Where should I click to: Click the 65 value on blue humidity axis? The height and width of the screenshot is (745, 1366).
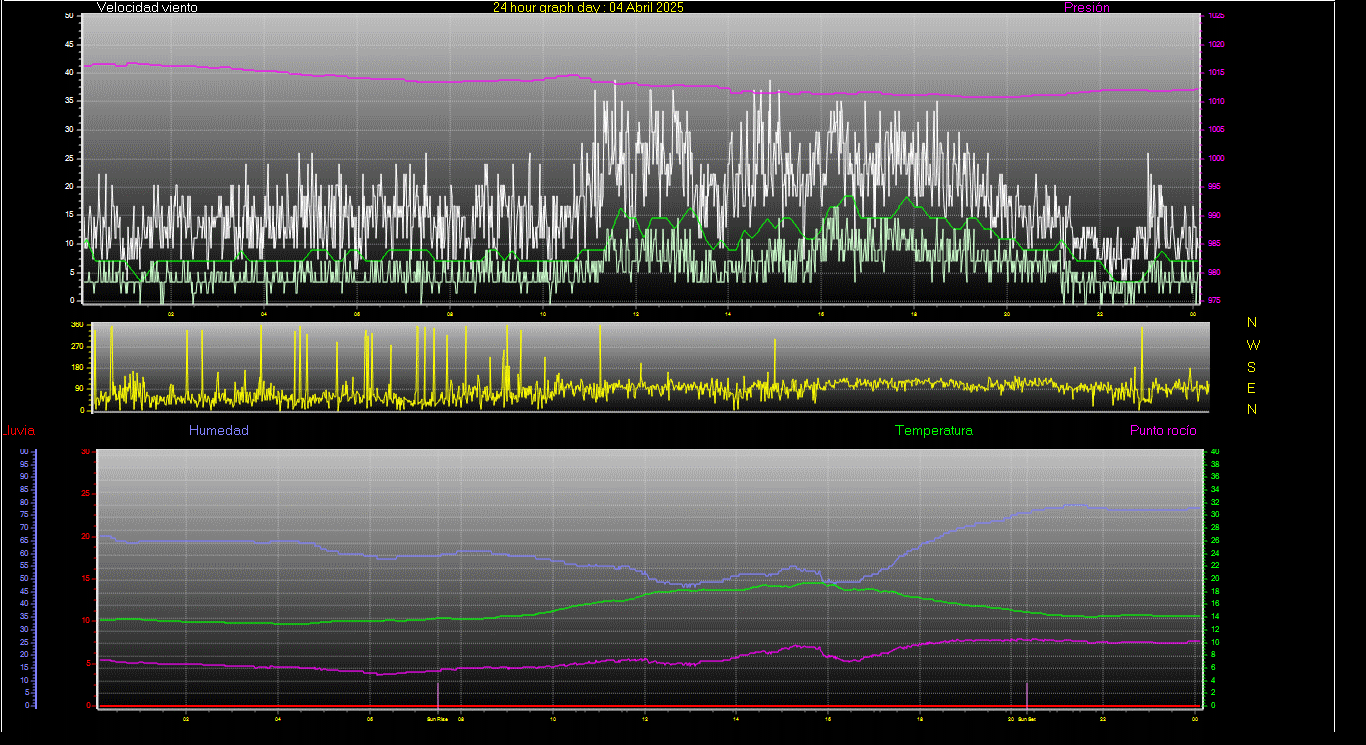(24, 540)
